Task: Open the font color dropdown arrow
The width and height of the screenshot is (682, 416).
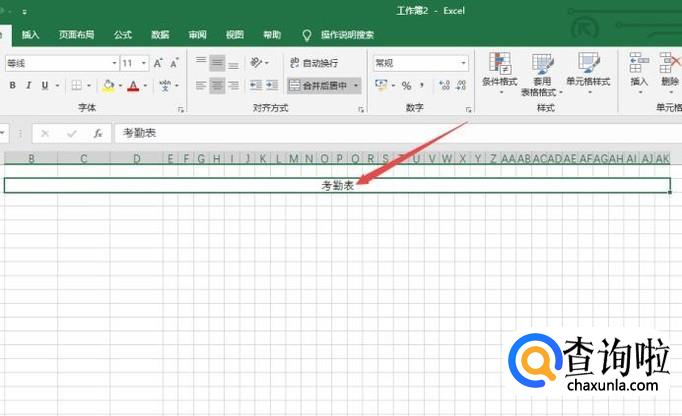Action: pyautogui.click(x=145, y=86)
